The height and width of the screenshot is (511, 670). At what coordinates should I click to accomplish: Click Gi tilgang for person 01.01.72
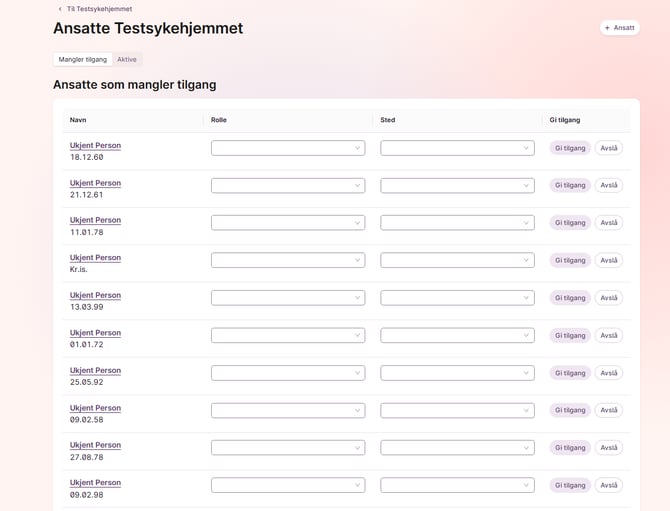pos(570,335)
